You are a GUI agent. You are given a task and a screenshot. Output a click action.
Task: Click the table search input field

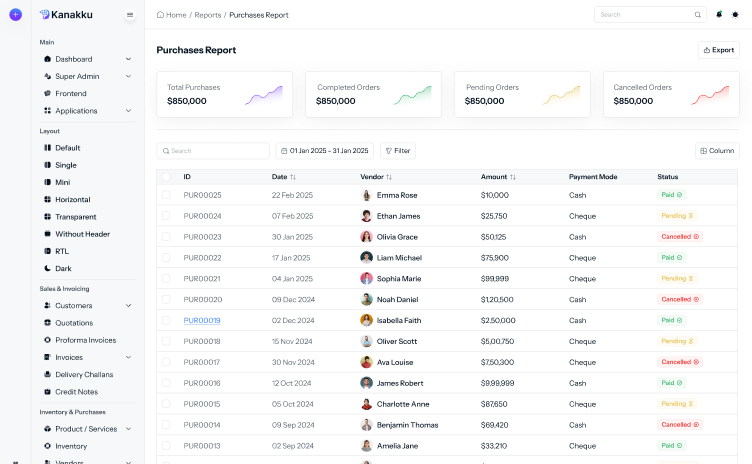[x=213, y=151]
